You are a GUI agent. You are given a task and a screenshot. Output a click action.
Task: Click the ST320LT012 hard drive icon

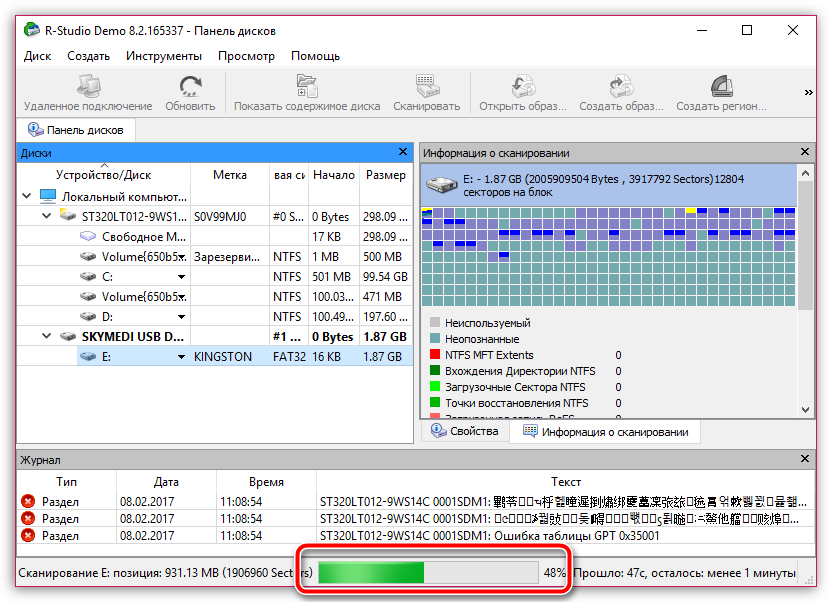pyautogui.click(x=68, y=216)
